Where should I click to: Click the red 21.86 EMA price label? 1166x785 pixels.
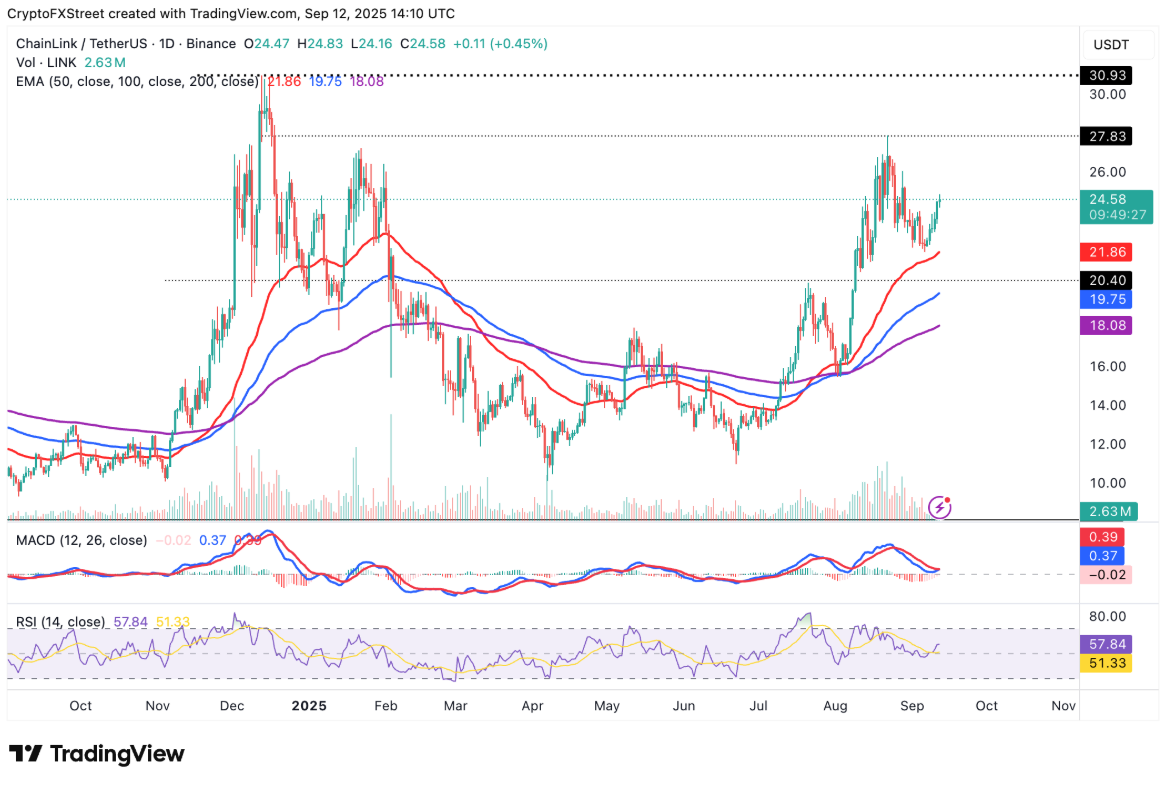[1107, 252]
